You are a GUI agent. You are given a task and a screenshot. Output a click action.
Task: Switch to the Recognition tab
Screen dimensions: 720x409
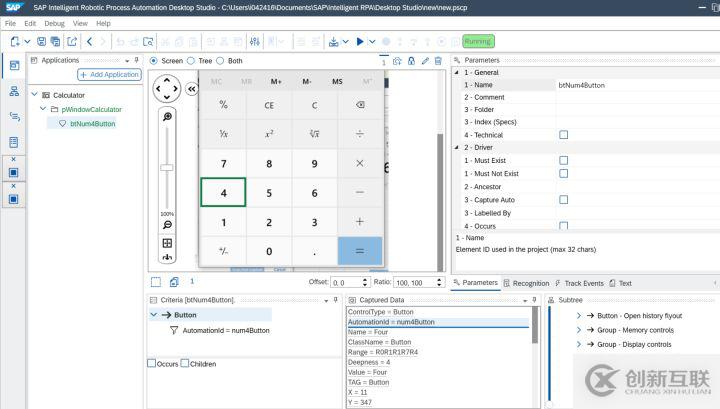pyautogui.click(x=526, y=283)
